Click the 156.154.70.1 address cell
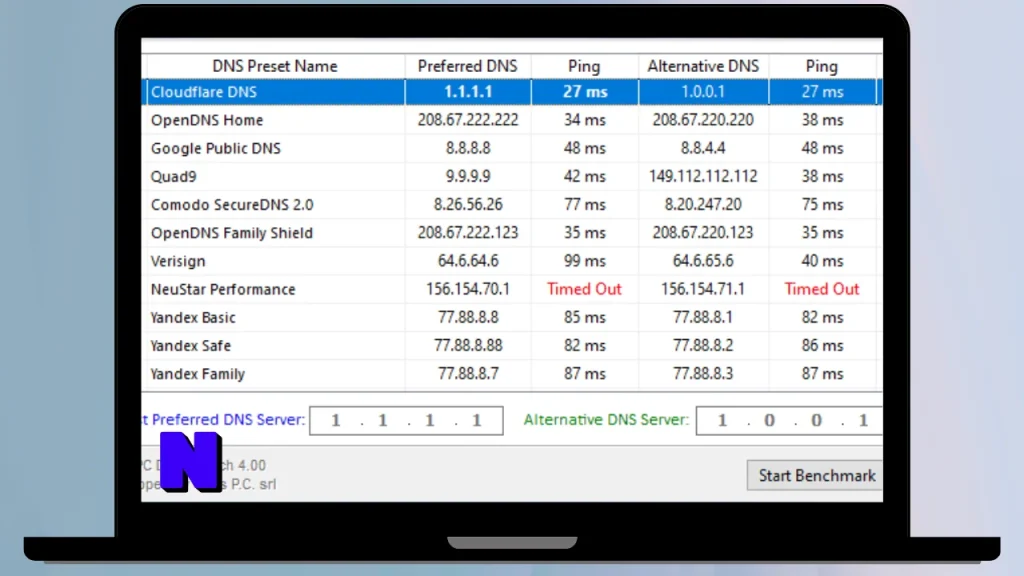1024x576 pixels. [468, 289]
